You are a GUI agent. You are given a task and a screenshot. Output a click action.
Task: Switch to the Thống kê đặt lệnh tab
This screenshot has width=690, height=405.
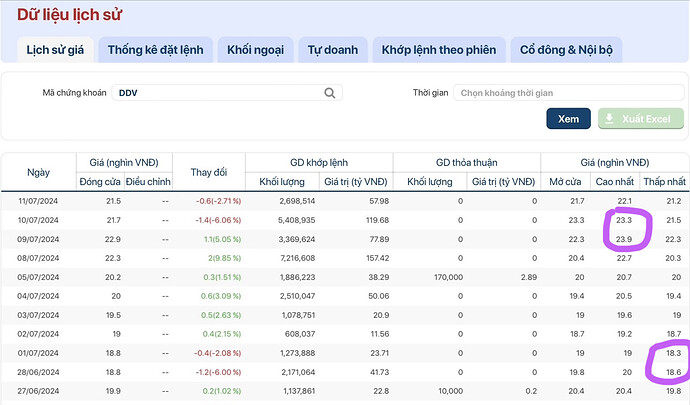(x=155, y=50)
